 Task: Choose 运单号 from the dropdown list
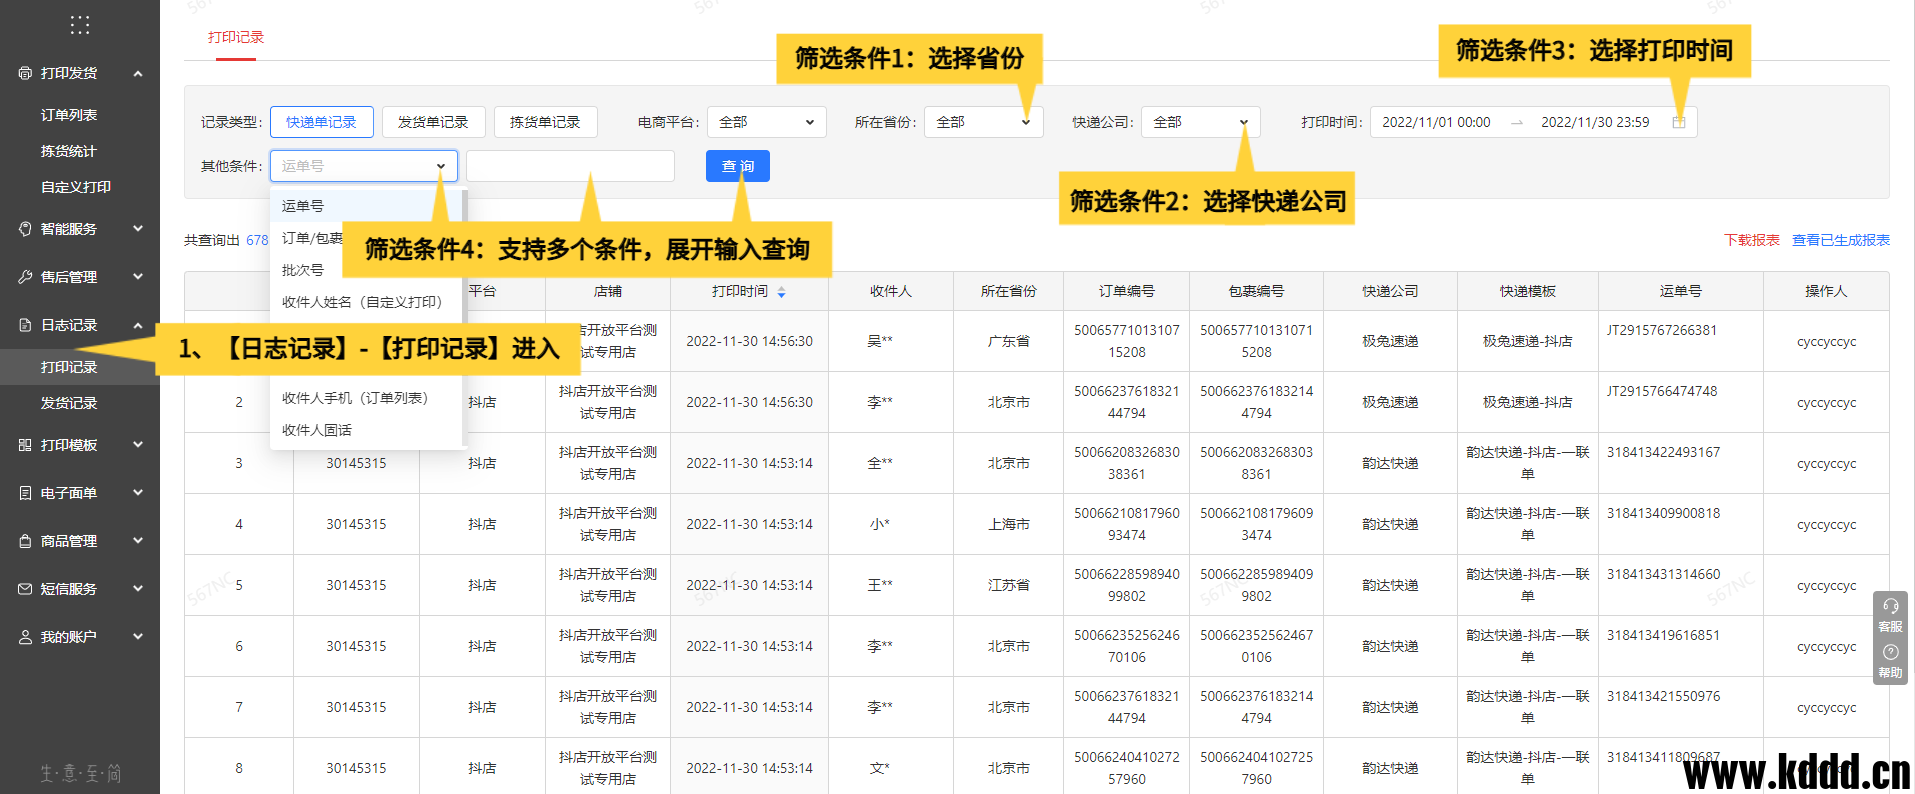coord(366,206)
